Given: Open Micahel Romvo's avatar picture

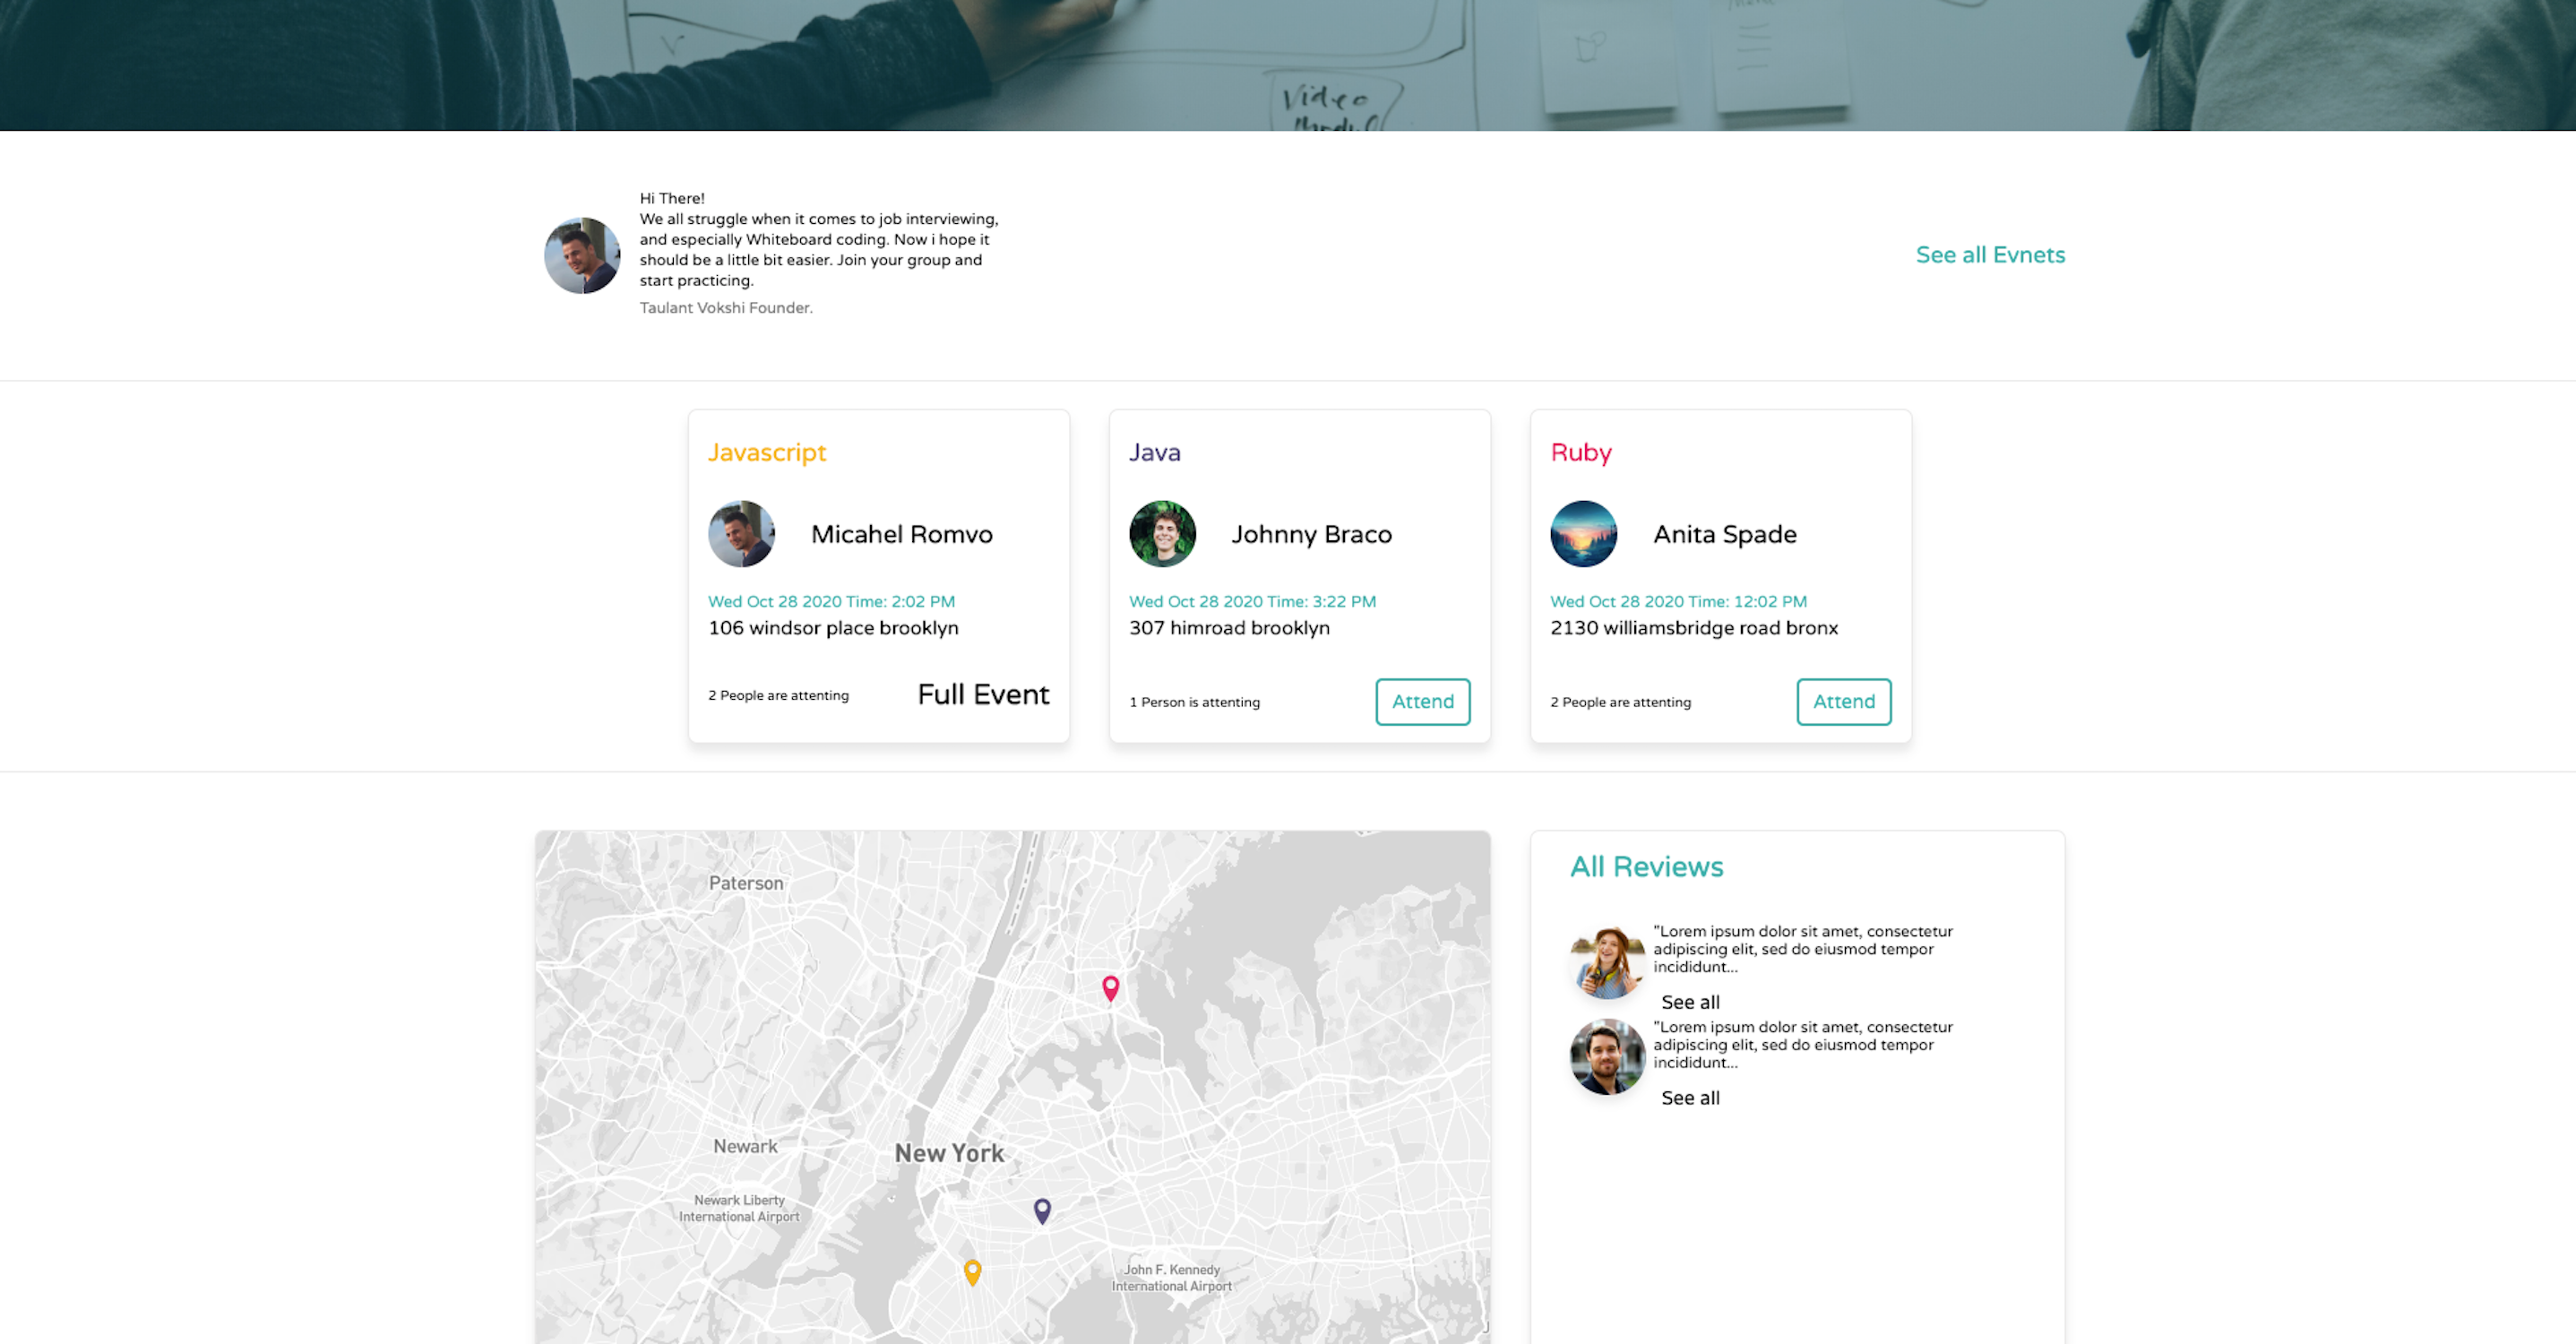Looking at the screenshot, I should (741, 534).
